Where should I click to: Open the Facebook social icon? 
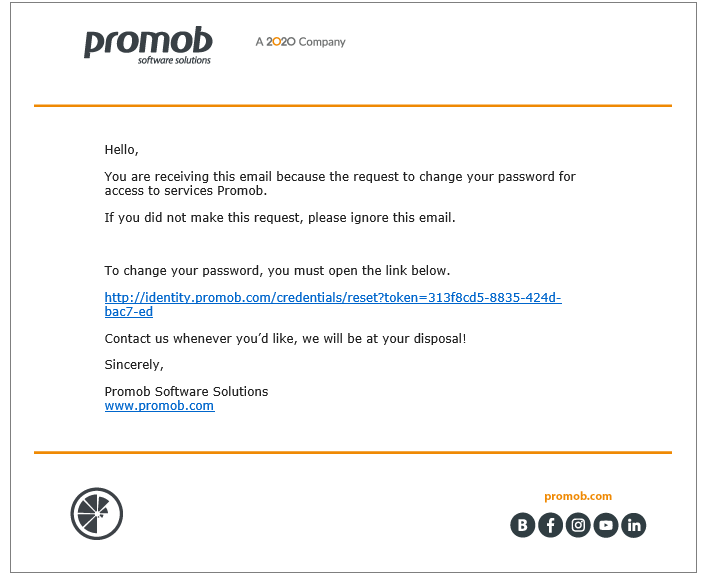550,525
